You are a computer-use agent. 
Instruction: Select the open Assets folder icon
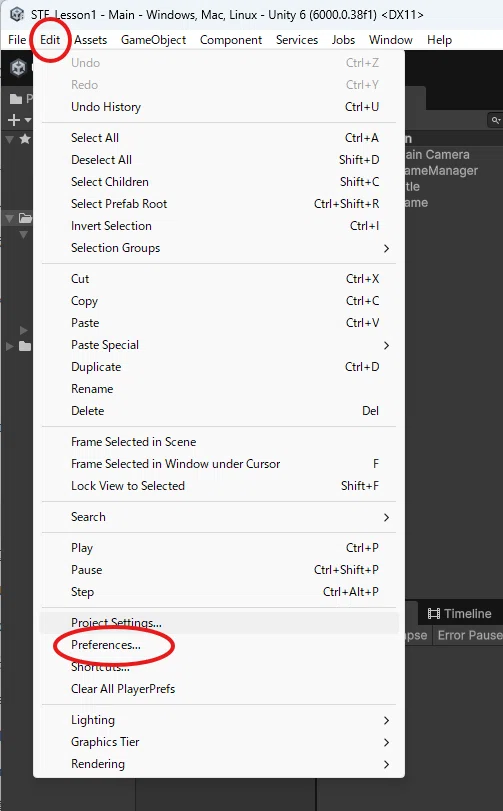pos(25,218)
